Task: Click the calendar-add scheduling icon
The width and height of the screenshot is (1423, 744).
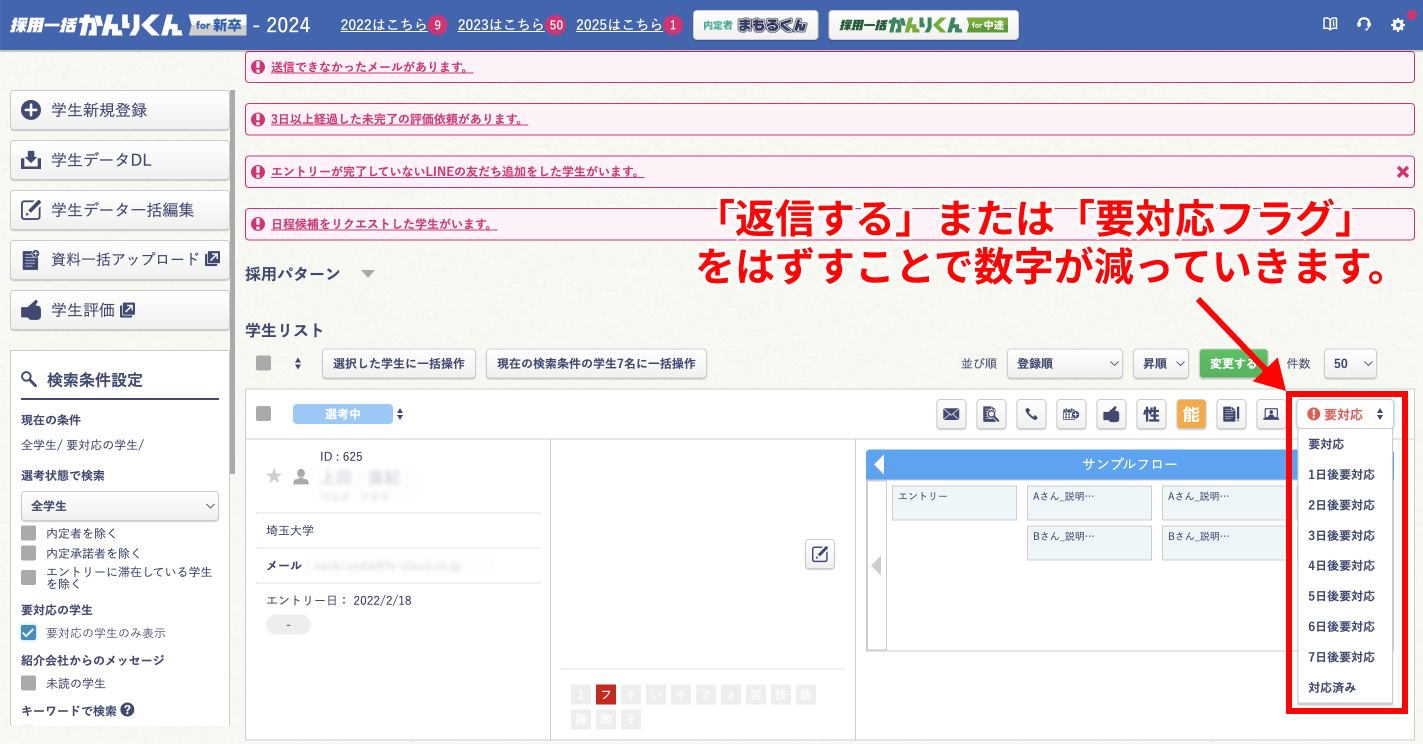Action: [1071, 414]
